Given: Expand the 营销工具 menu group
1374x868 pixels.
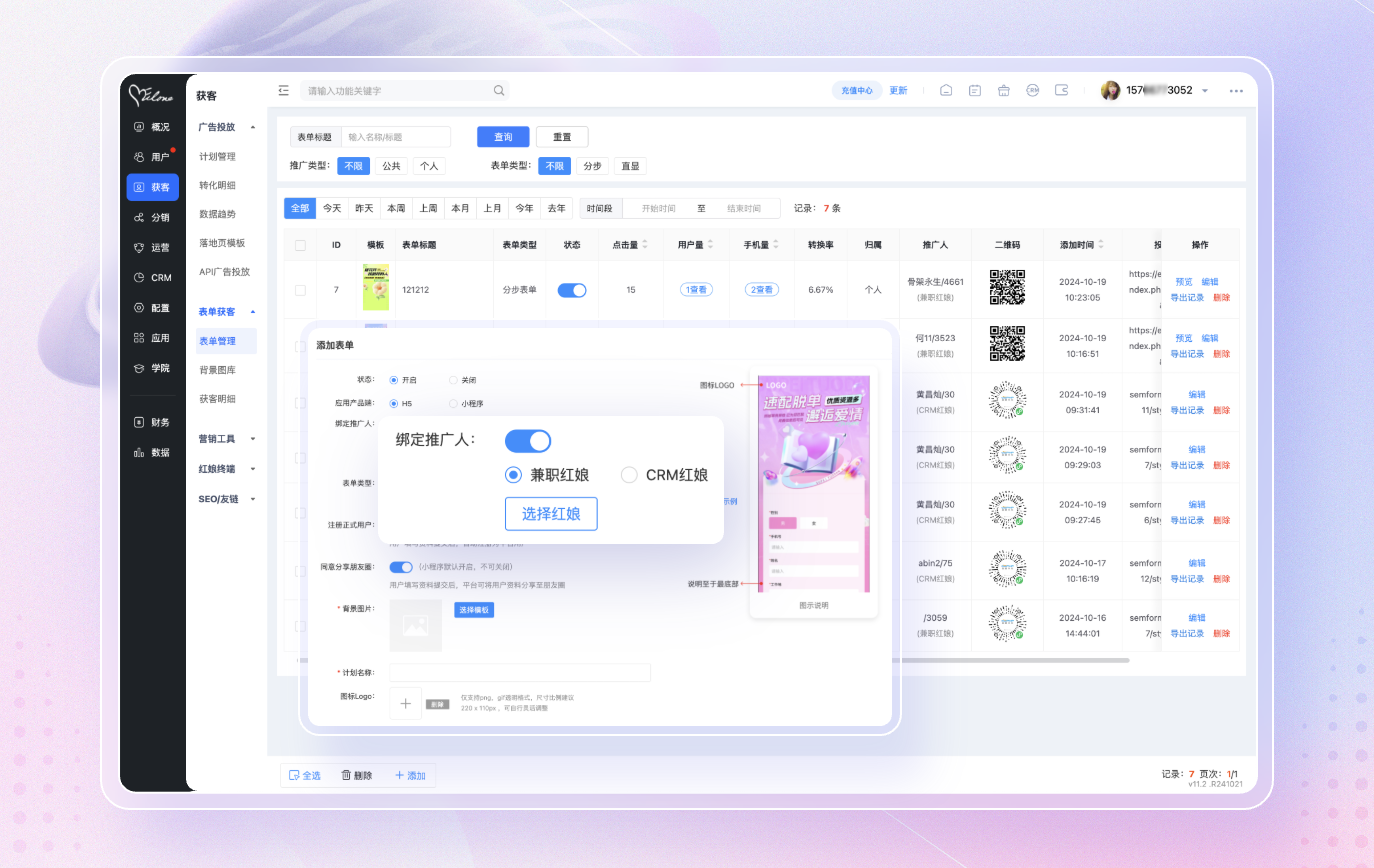Looking at the screenshot, I should click(x=253, y=439).
